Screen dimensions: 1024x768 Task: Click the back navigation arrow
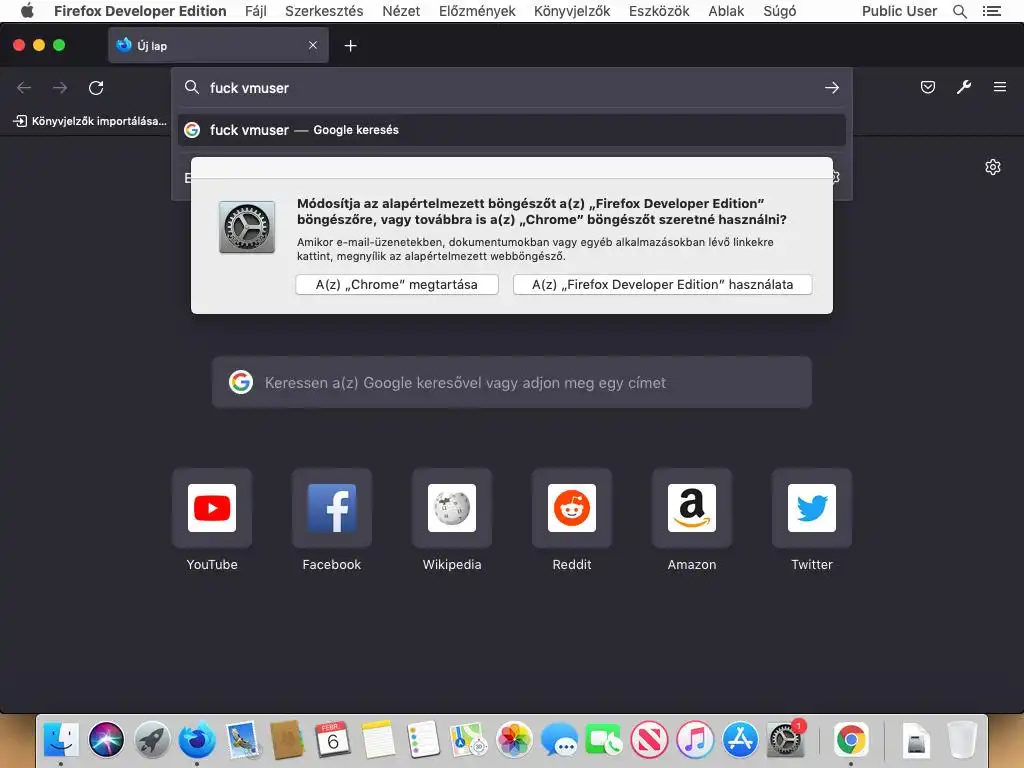click(x=24, y=88)
